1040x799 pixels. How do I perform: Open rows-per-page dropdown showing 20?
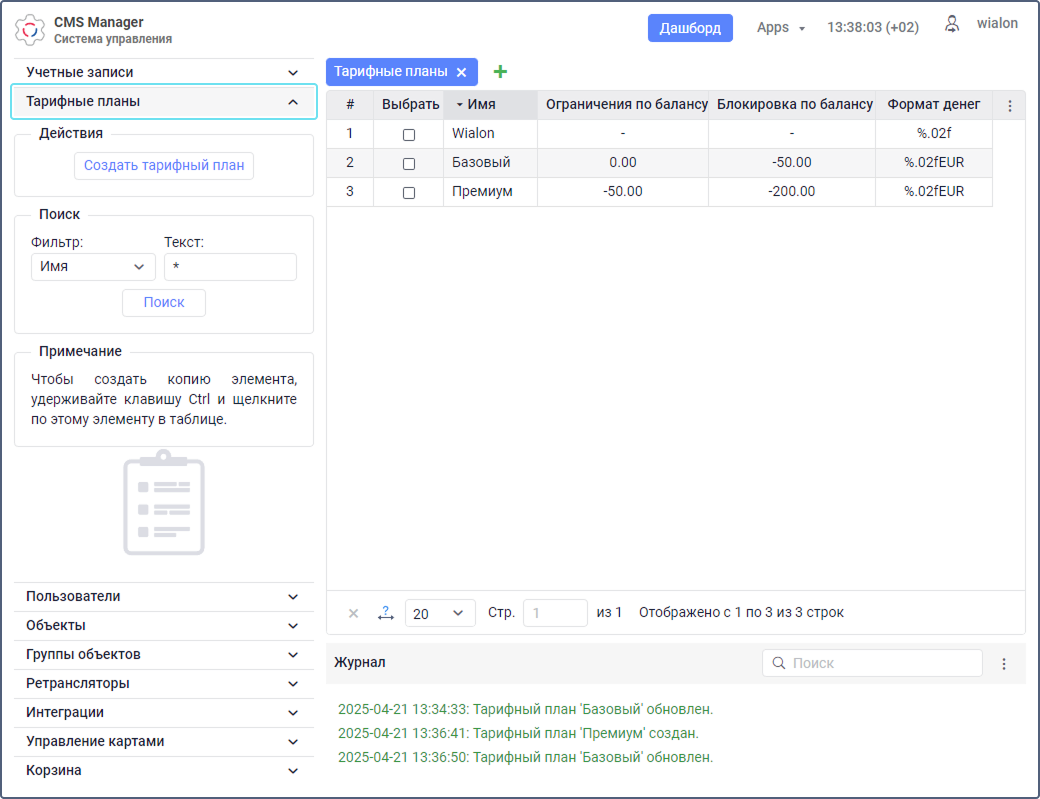pos(440,613)
